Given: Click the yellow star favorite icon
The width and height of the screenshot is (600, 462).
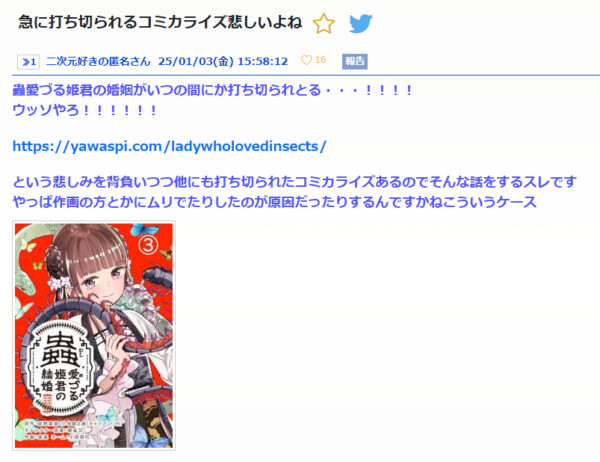Looking at the screenshot, I should (x=324, y=24).
